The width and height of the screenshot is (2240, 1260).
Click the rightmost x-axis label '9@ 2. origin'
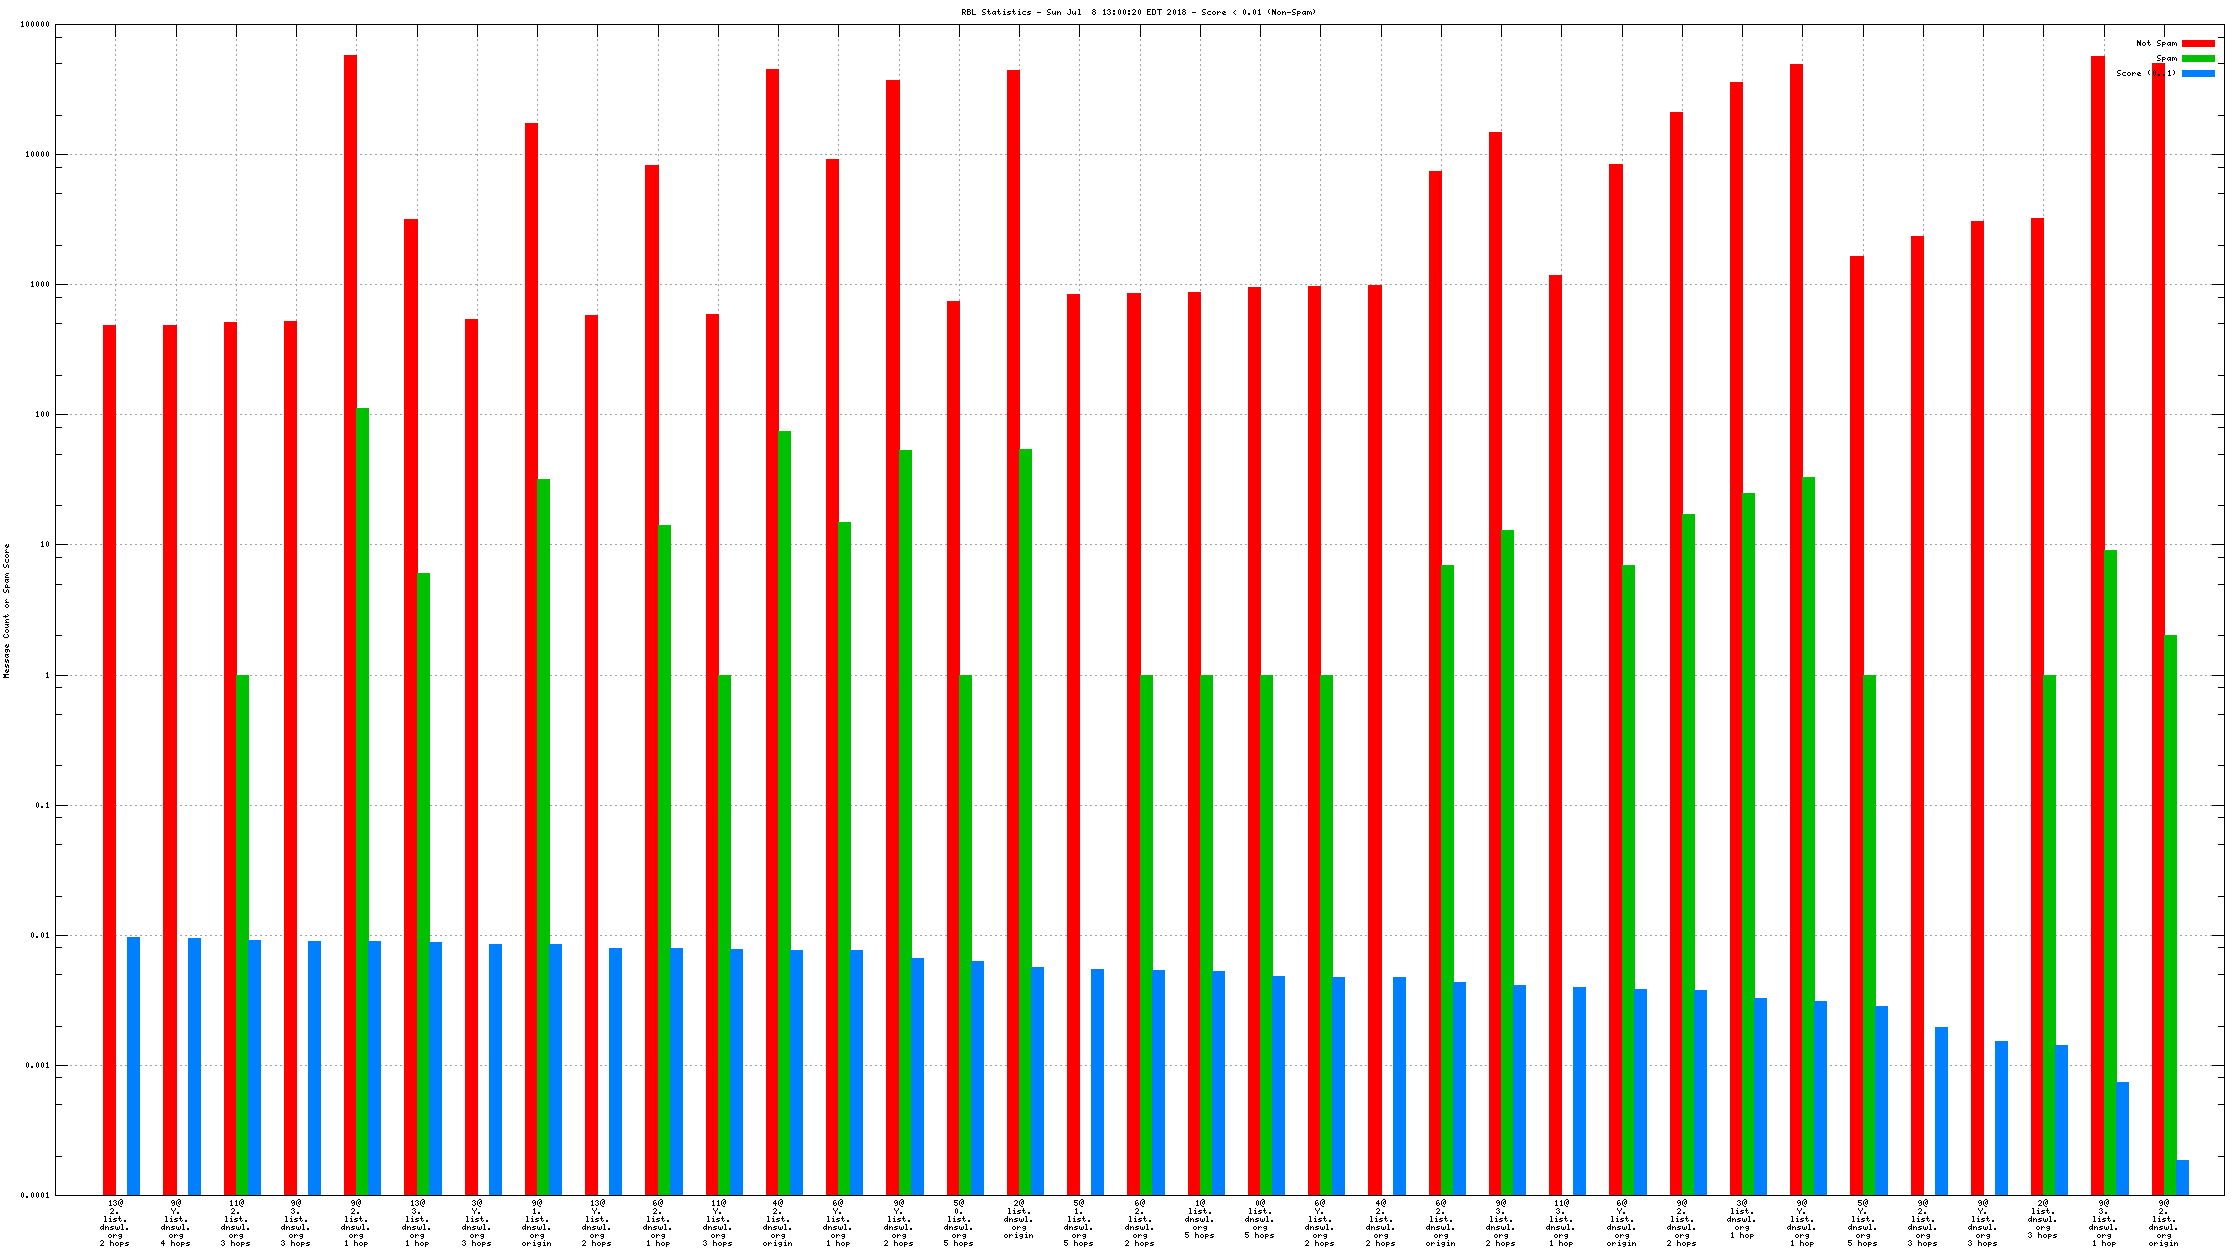click(x=2163, y=1222)
